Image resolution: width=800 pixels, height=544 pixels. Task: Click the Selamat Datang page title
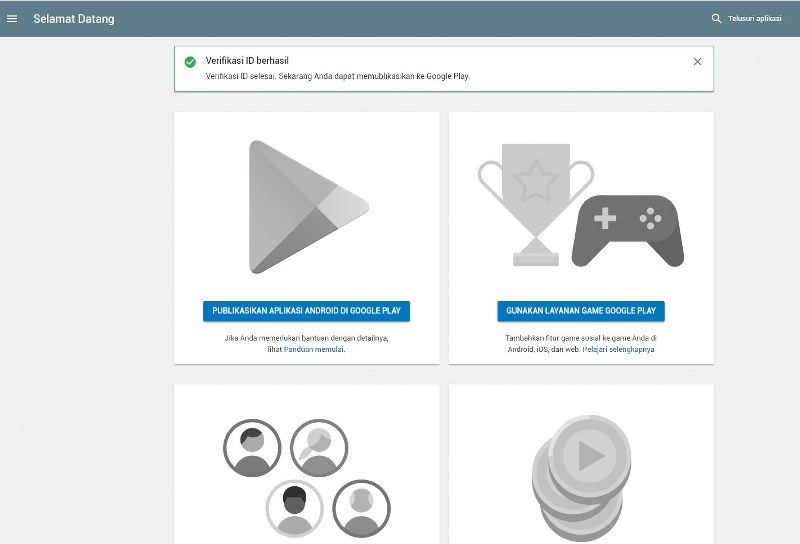[x=74, y=19]
